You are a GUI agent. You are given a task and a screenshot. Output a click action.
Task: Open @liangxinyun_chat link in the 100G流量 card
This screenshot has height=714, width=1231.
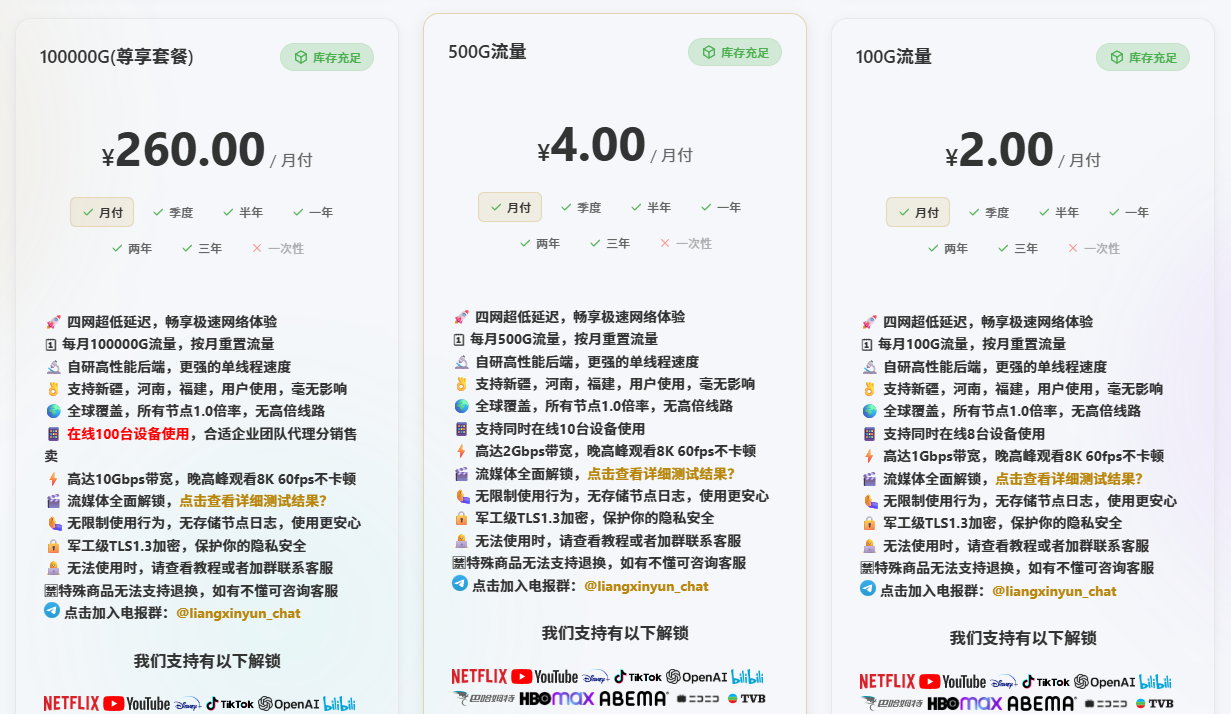point(1054,591)
